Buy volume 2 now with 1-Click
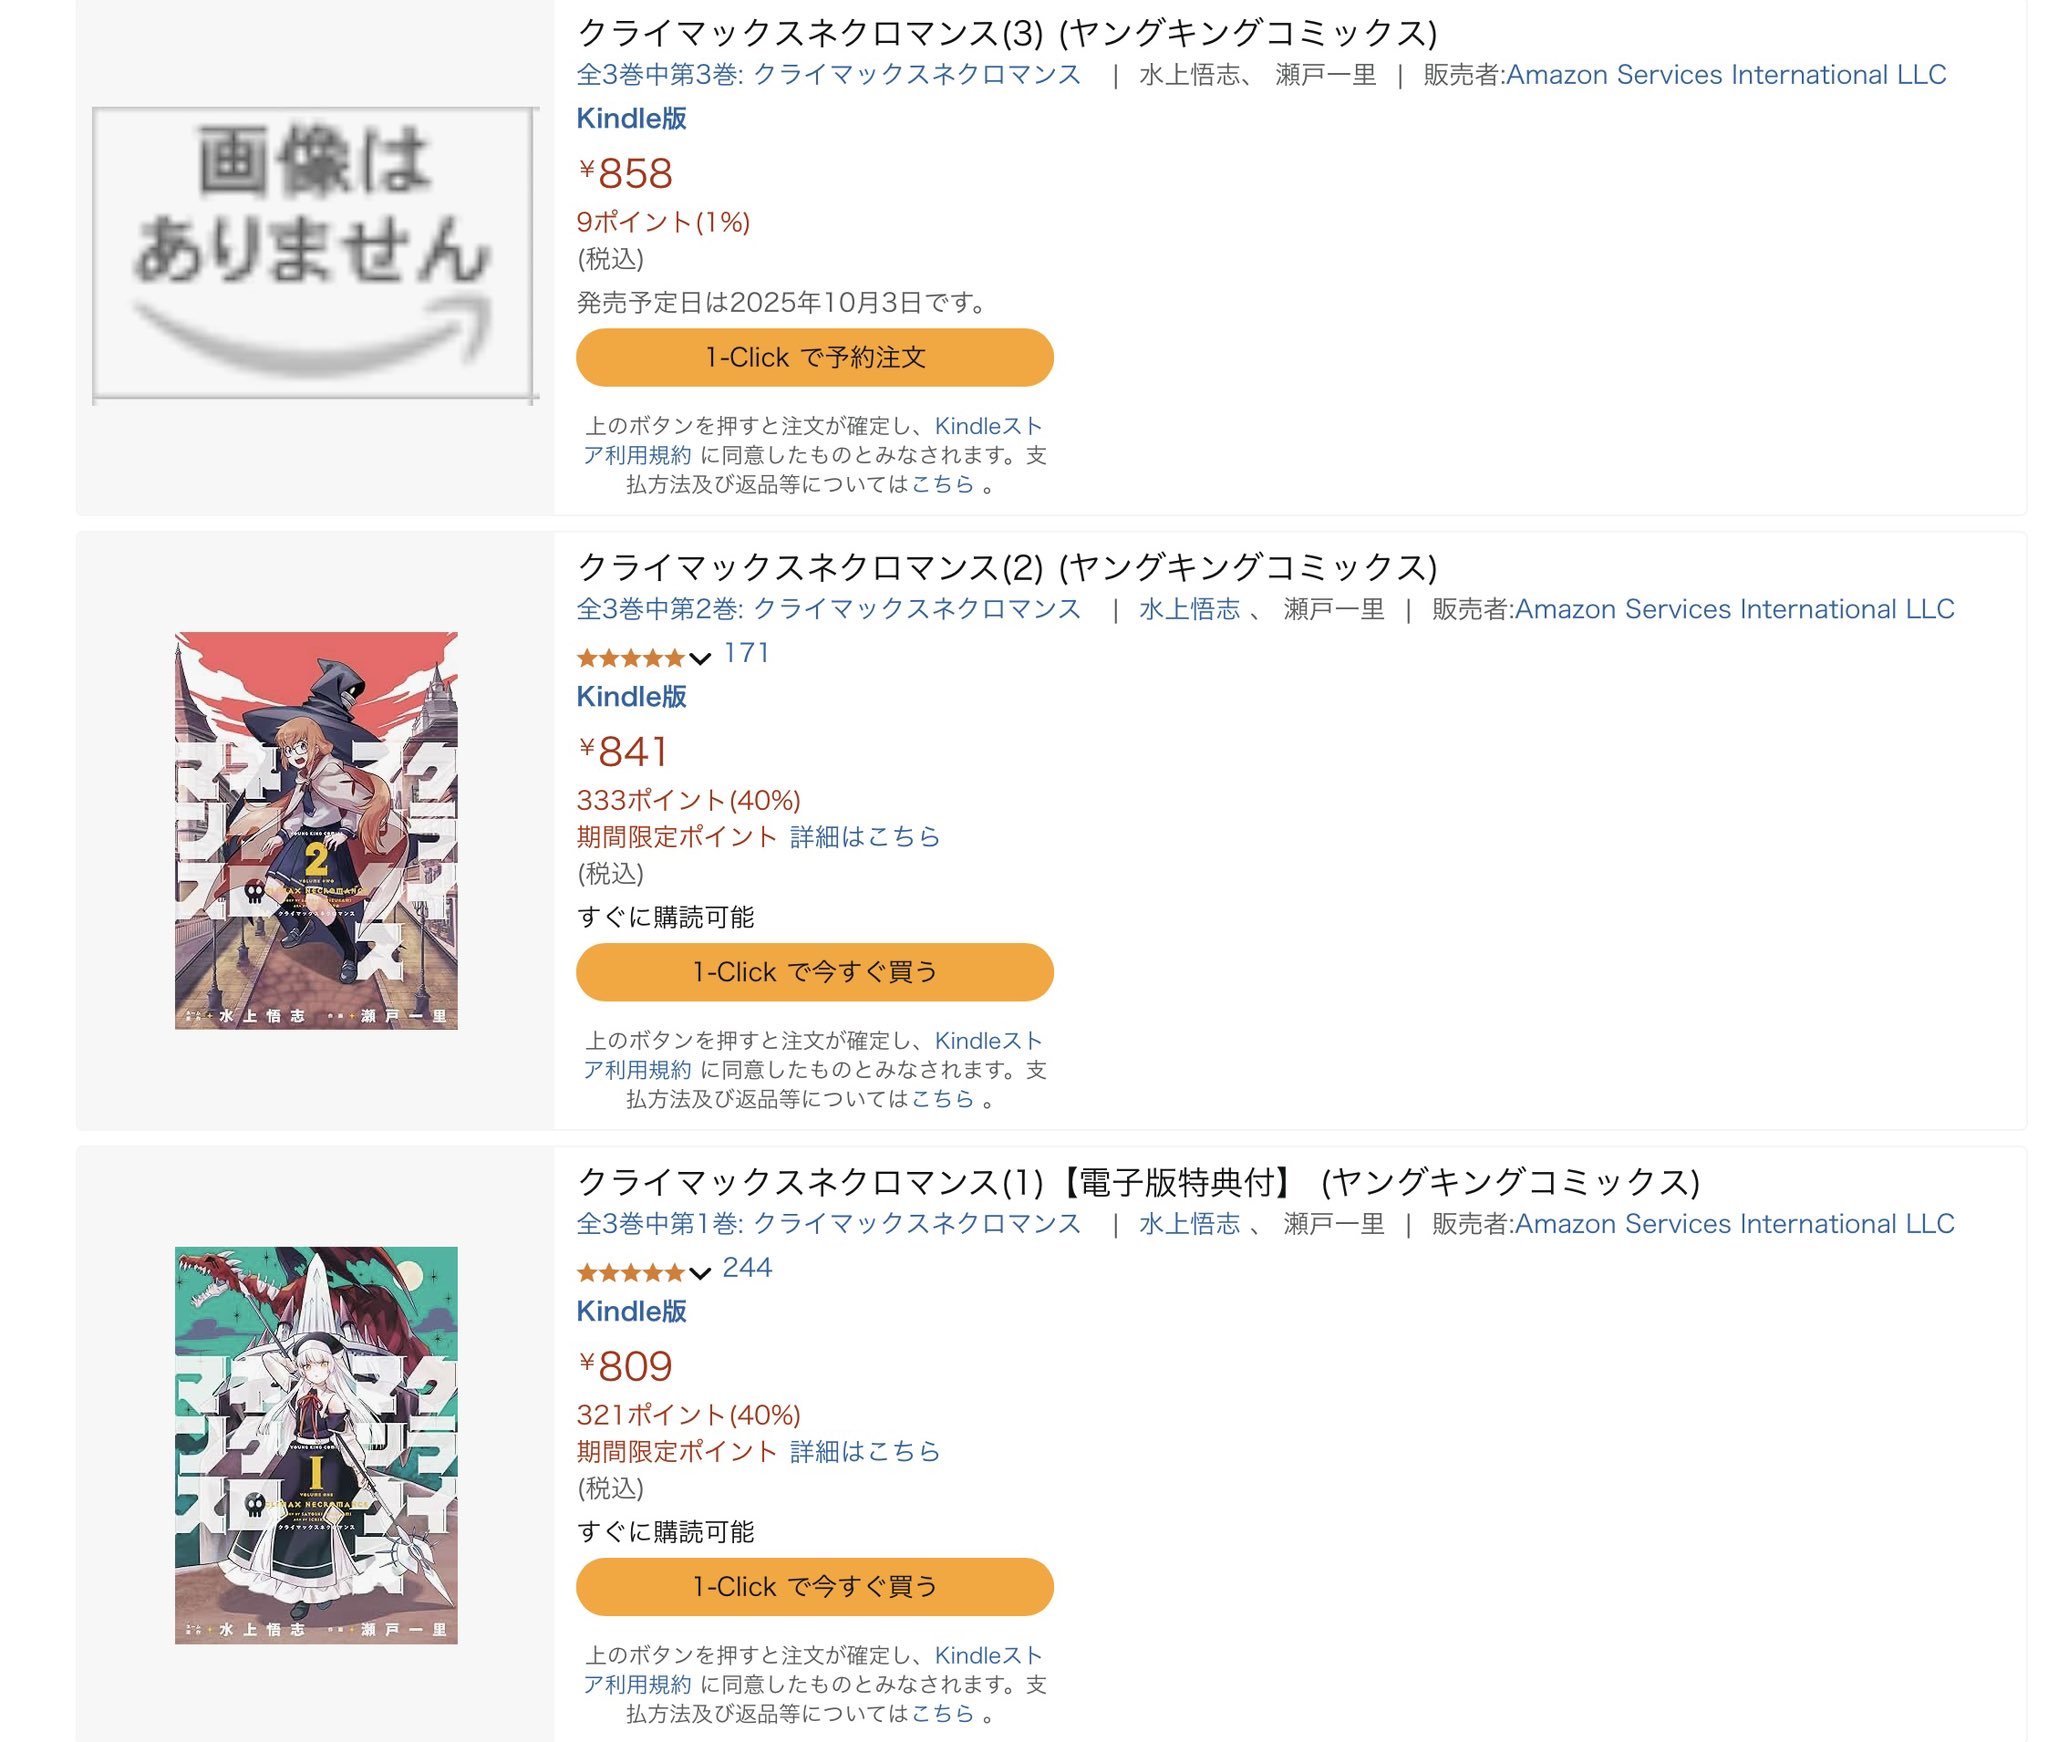Screen dimensions: 2048x1742 815,972
